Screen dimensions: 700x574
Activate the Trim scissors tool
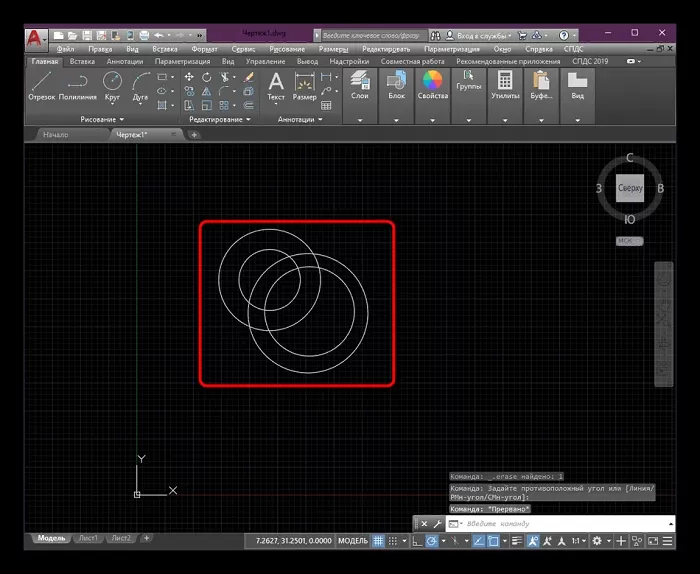point(225,77)
